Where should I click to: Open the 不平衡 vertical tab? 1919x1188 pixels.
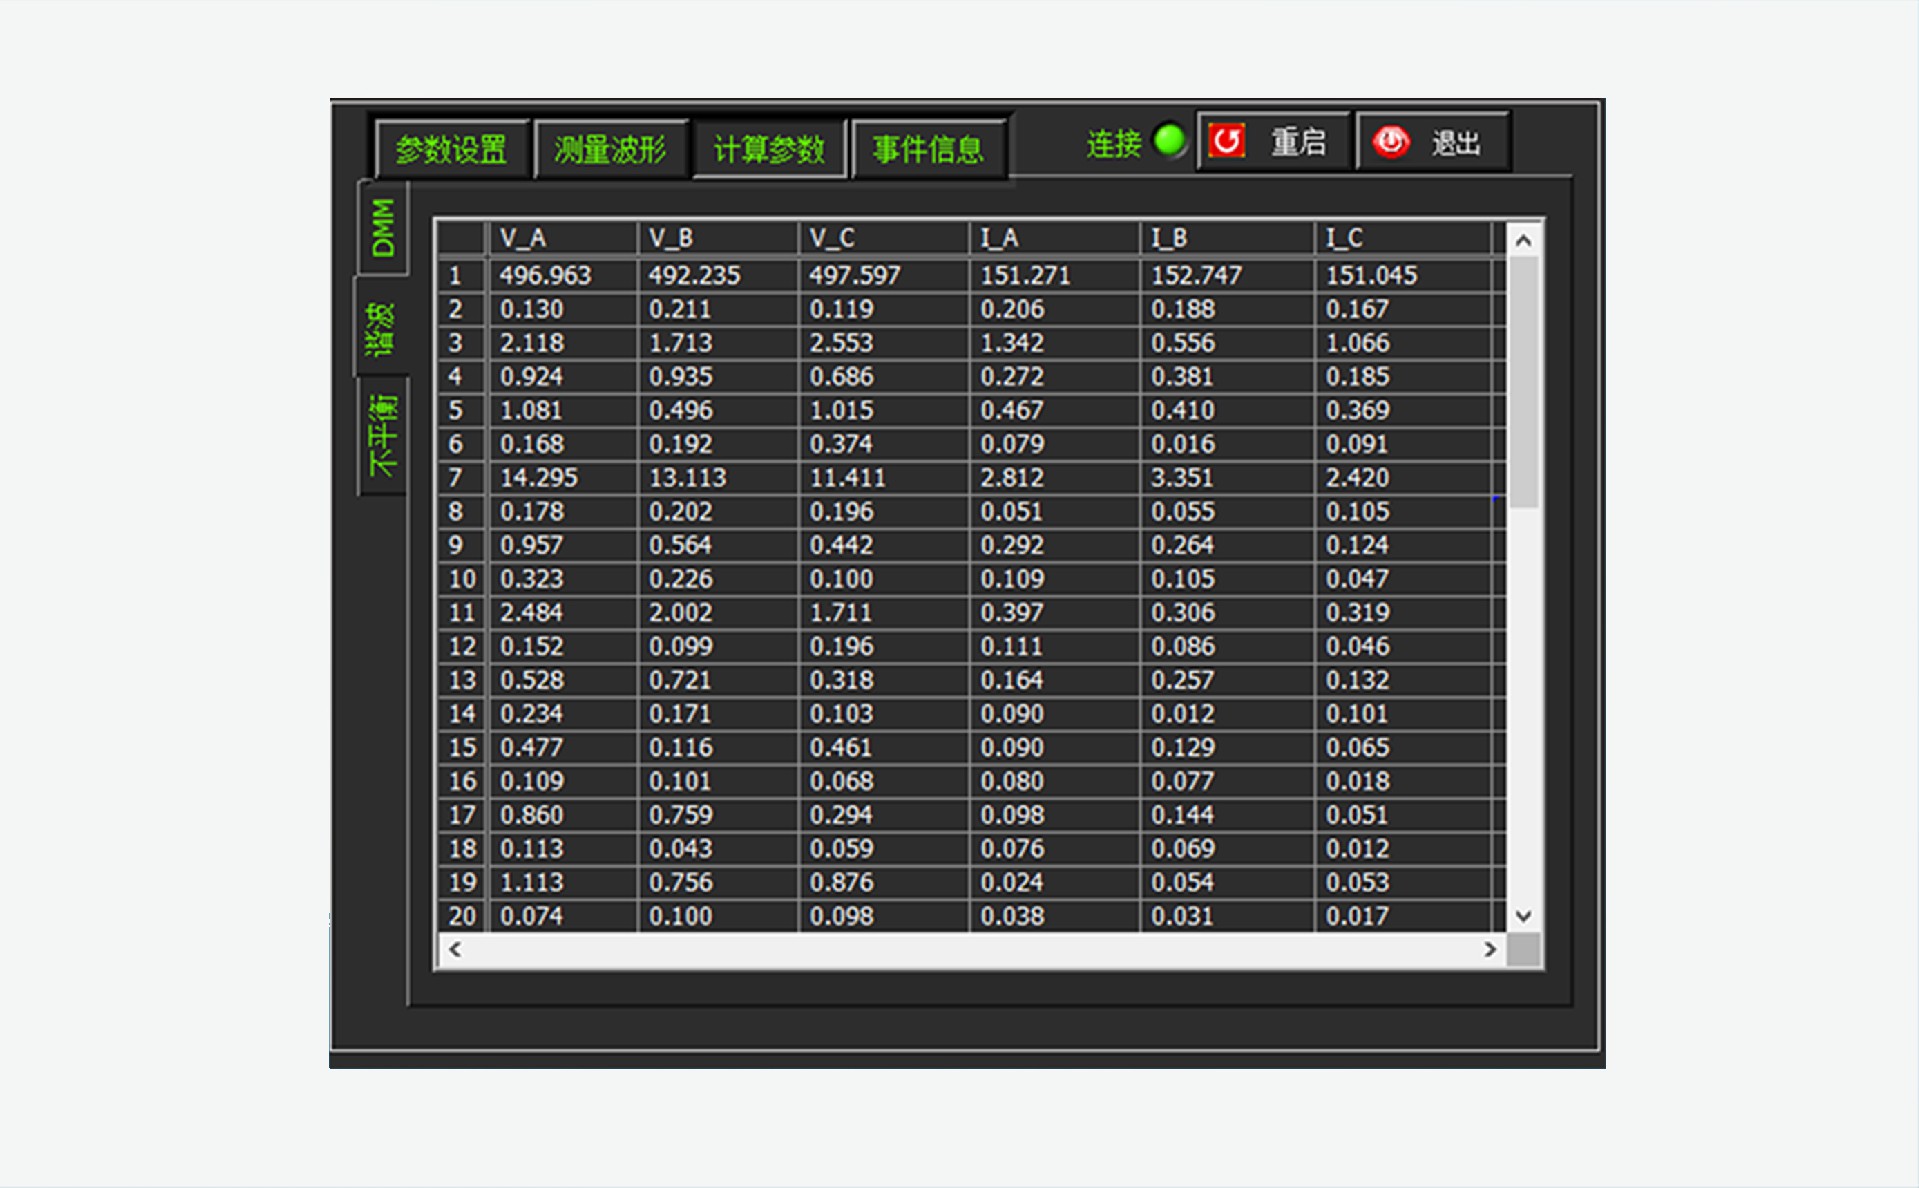click(x=383, y=435)
